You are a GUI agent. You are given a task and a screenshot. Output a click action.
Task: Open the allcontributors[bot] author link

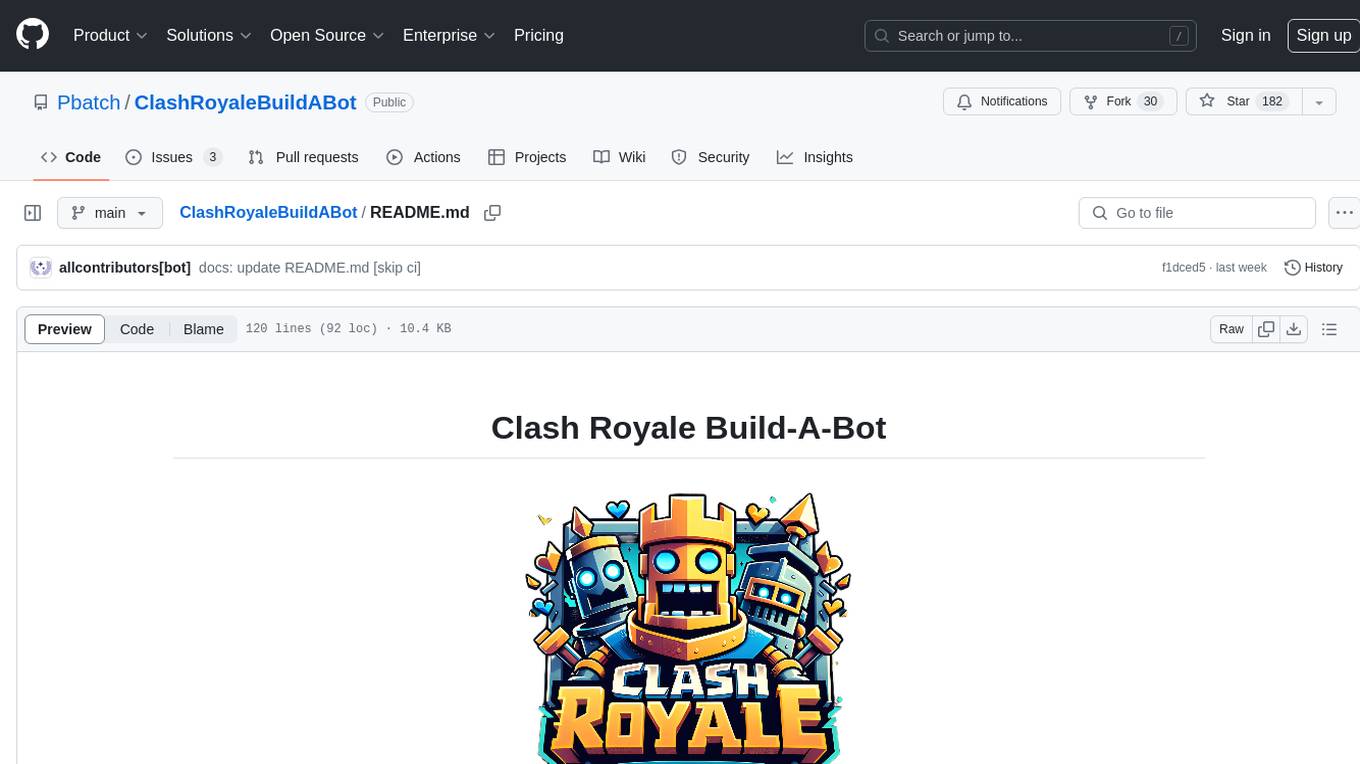pos(125,267)
